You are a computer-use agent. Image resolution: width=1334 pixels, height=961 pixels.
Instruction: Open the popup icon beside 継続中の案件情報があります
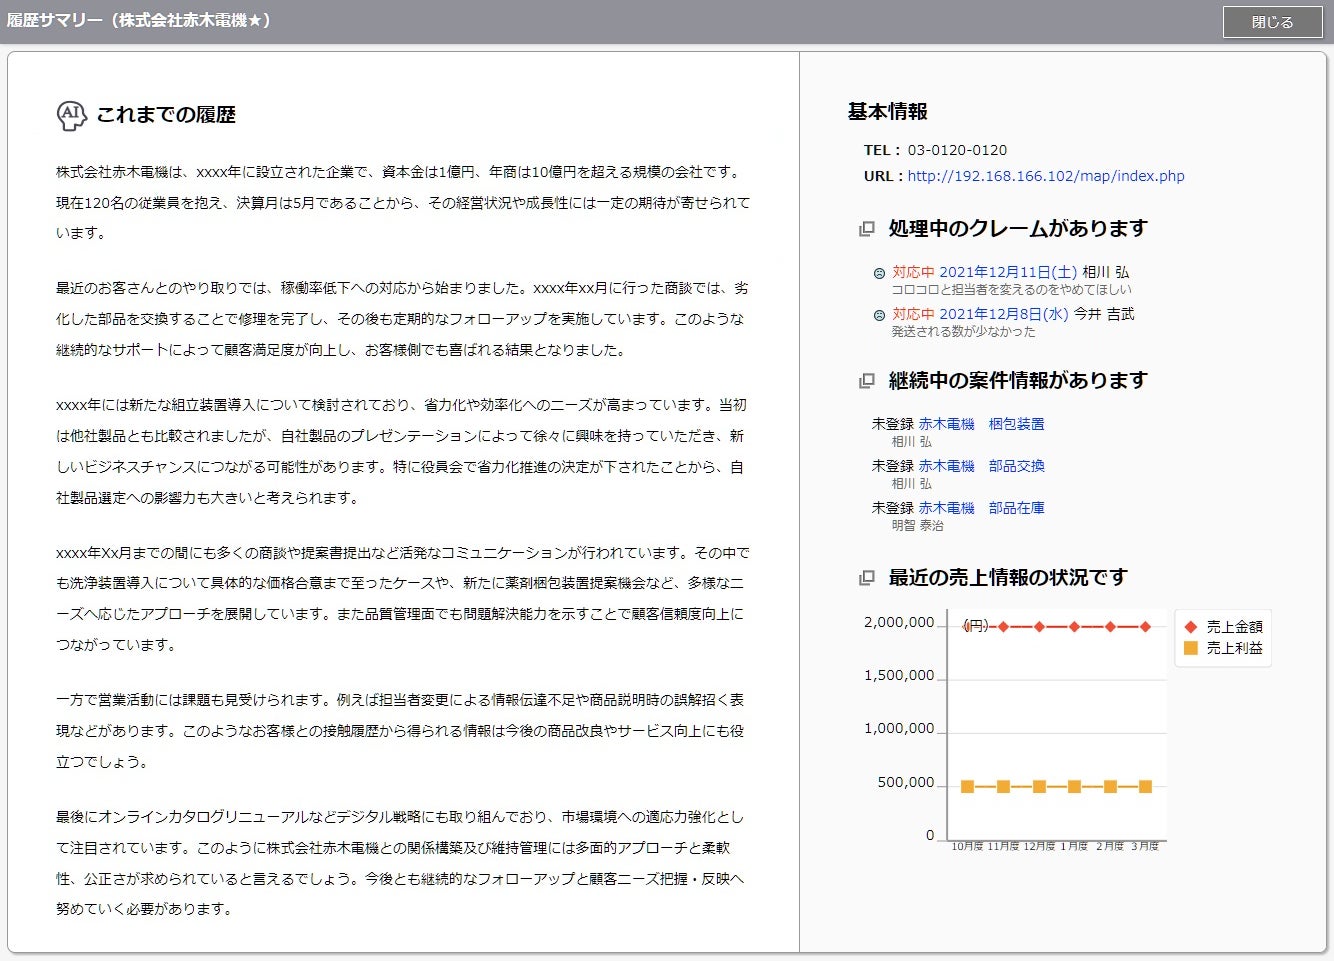click(x=867, y=381)
